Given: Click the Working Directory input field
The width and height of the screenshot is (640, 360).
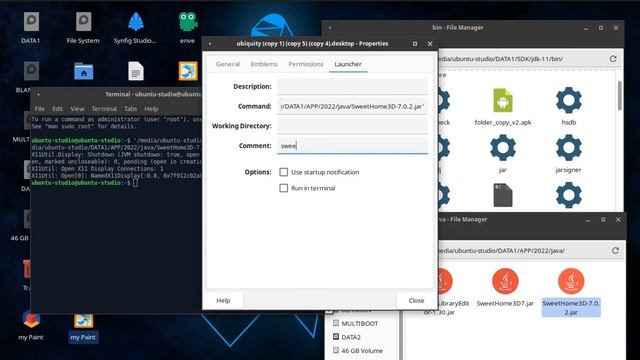Looking at the screenshot, I should coord(352,126).
